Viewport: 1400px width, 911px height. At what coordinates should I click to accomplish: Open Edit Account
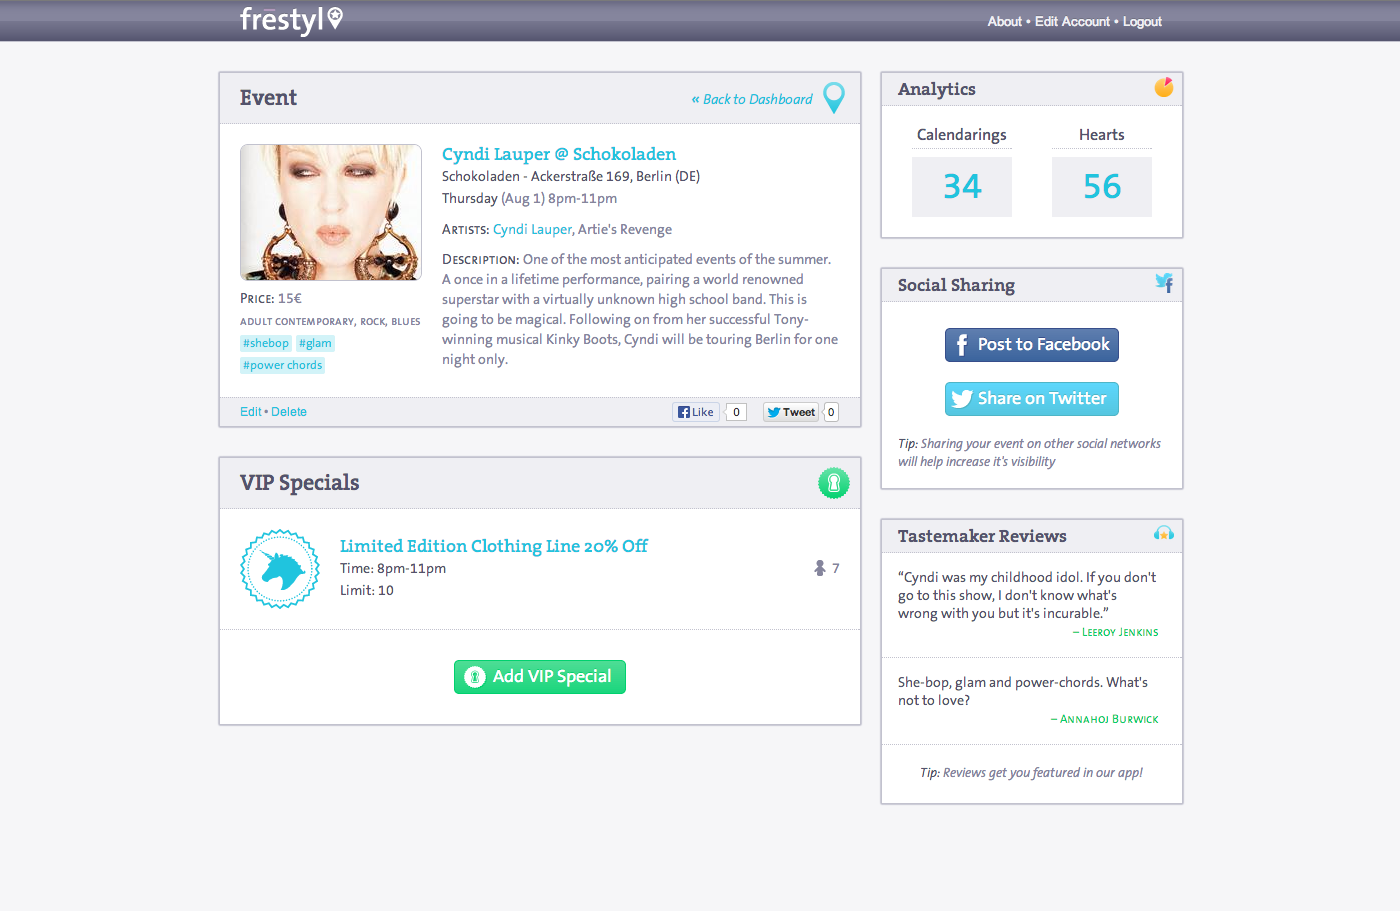pyautogui.click(x=1072, y=21)
